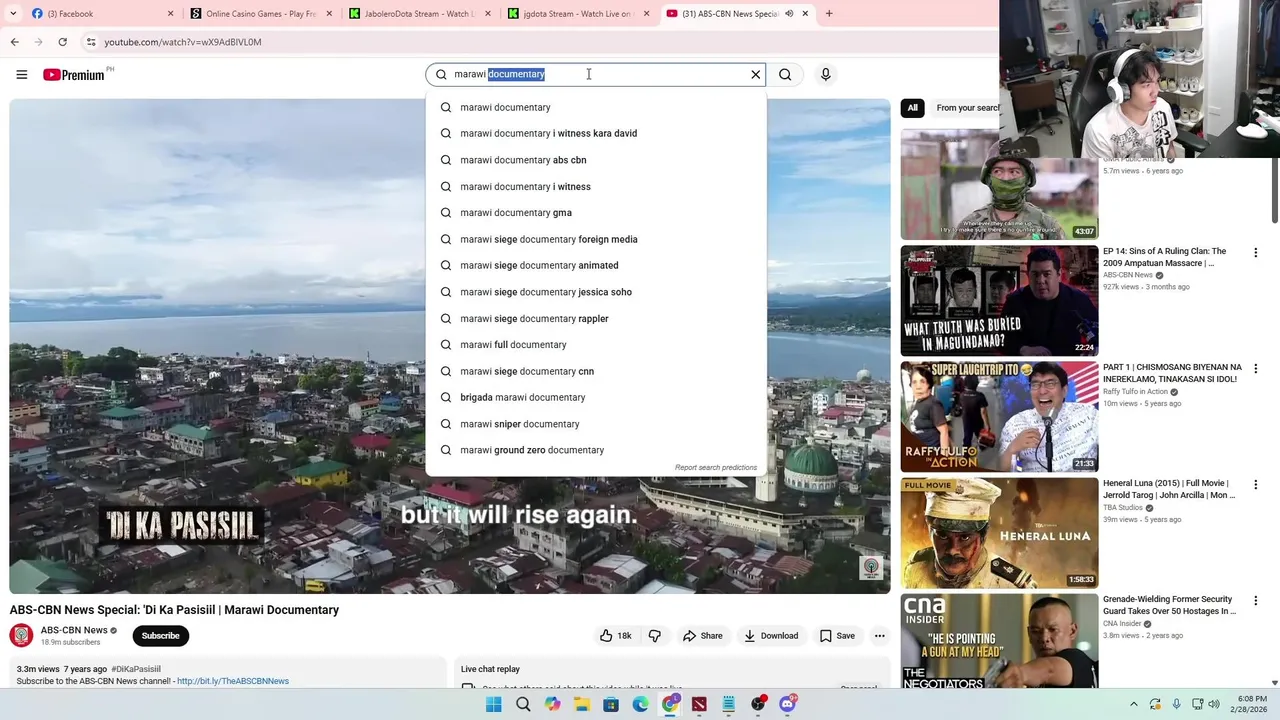
Task: Choose suggestion 'marawi siege documentary jessica soho'
Action: point(596,292)
